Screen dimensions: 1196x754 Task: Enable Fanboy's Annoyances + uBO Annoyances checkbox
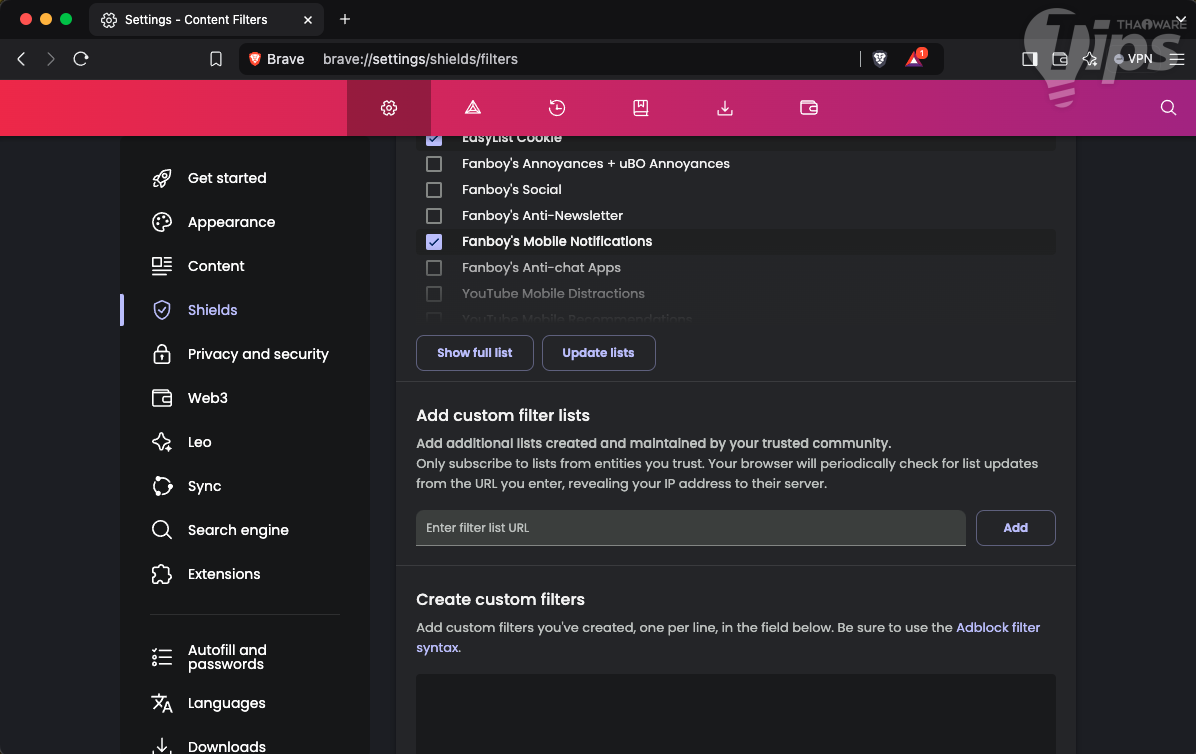[x=434, y=164]
